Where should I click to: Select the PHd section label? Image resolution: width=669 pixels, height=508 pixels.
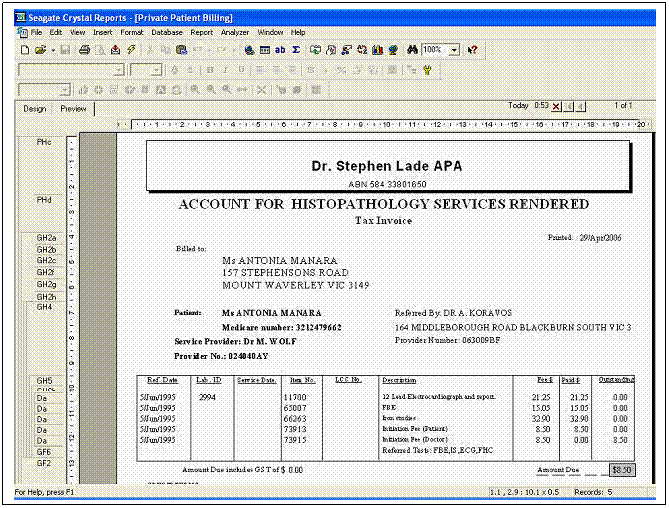click(44, 200)
